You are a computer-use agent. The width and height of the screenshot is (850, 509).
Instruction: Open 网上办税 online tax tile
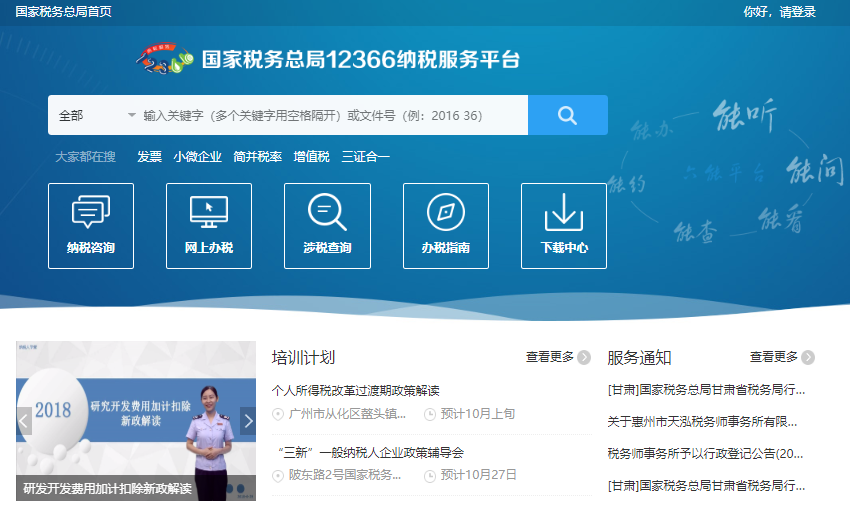coord(209,225)
